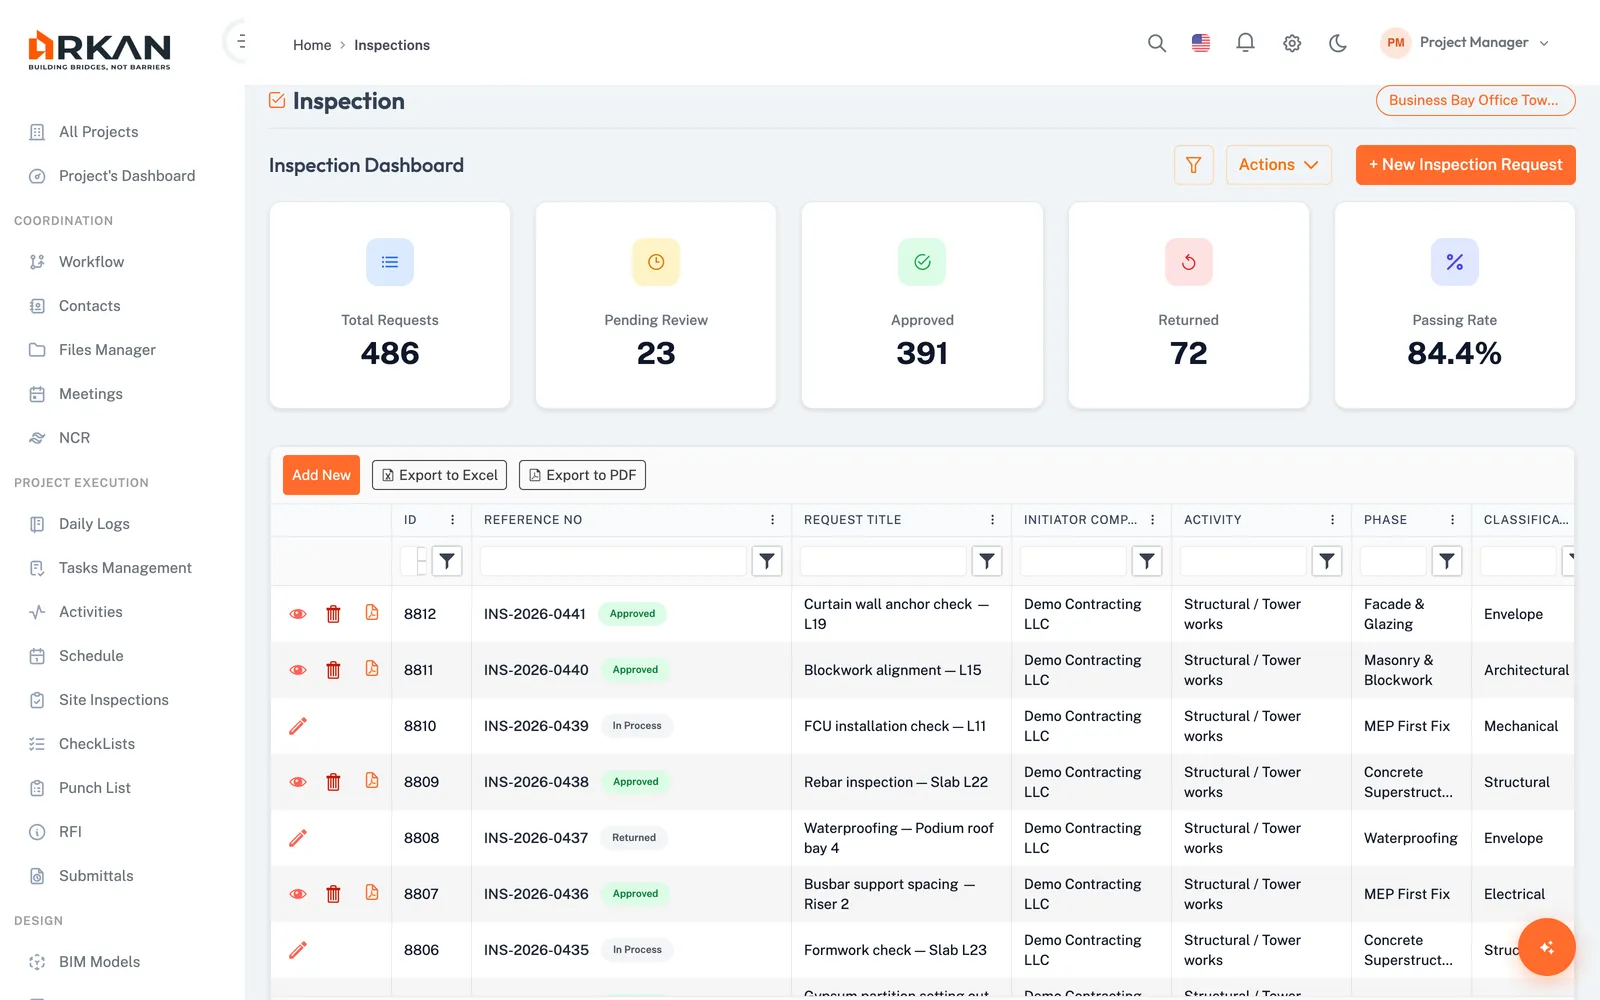Navigate to Files Manager in the sidebar
The width and height of the screenshot is (1600, 1000).
pos(107,350)
